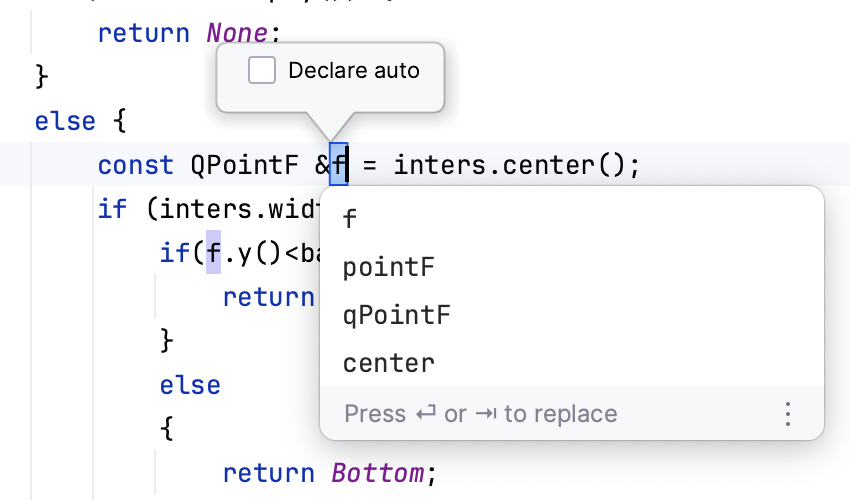This screenshot has height=500, width=850.
Task: Click the highlighted rename field after the ampersand
Action: tap(339, 164)
